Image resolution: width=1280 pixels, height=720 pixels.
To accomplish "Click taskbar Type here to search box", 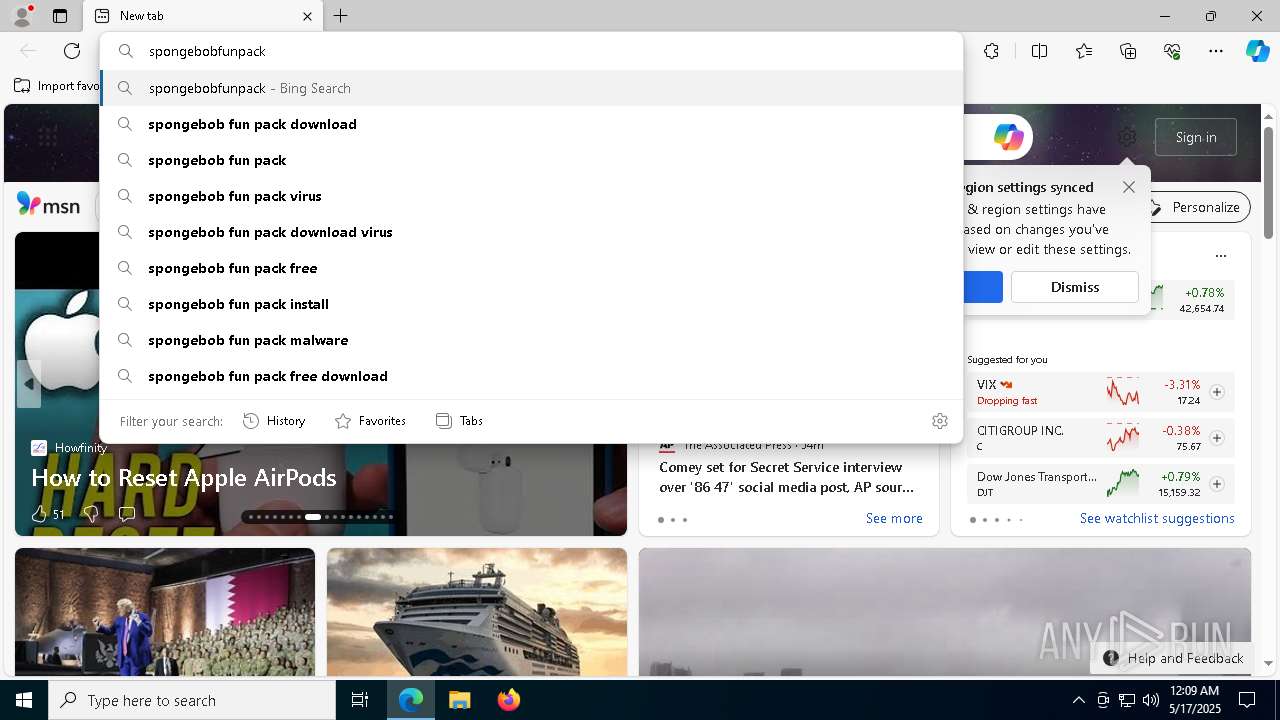I will click(x=192, y=700).
